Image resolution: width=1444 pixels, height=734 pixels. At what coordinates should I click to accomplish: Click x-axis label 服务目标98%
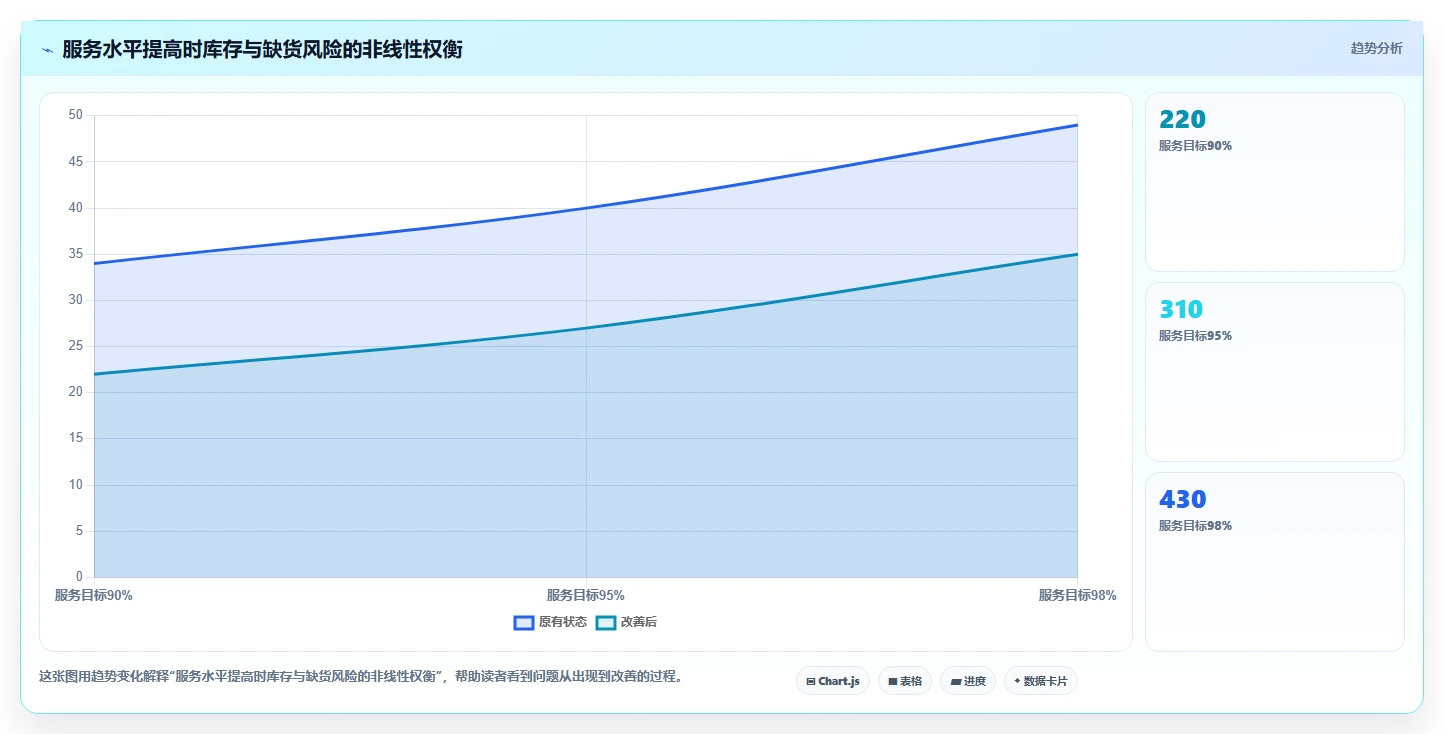(x=1077, y=595)
